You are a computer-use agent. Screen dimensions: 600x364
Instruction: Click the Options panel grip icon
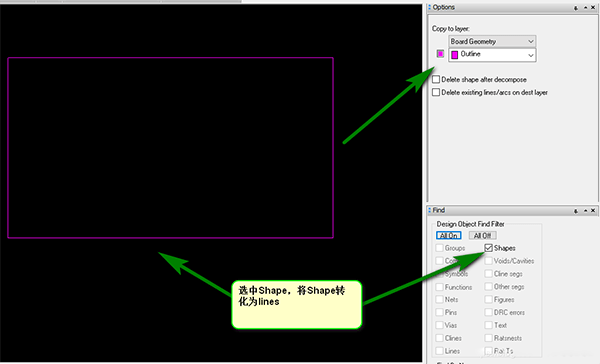tap(430, 7)
